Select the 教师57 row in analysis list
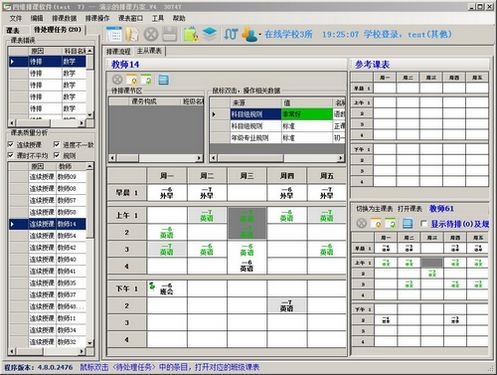The height and width of the screenshot is (375, 497). coord(47,200)
